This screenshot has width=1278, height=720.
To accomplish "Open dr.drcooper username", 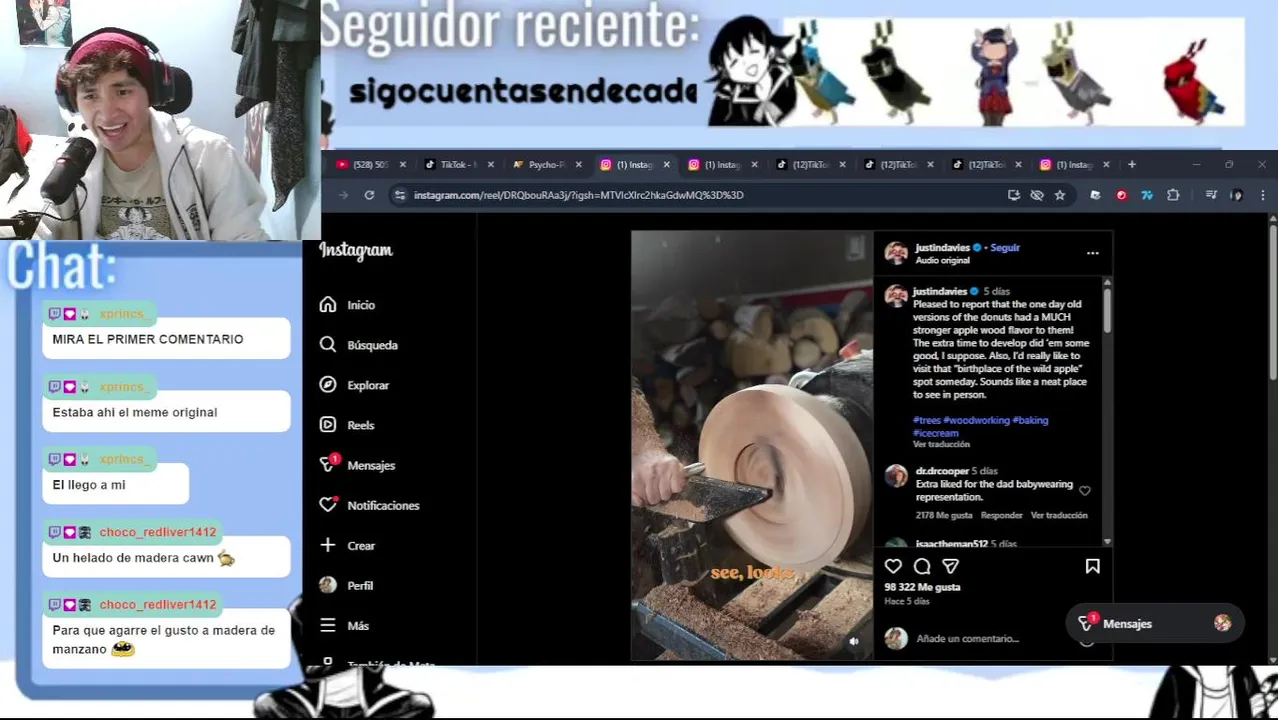I will pyautogui.click(x=941, y=471).
